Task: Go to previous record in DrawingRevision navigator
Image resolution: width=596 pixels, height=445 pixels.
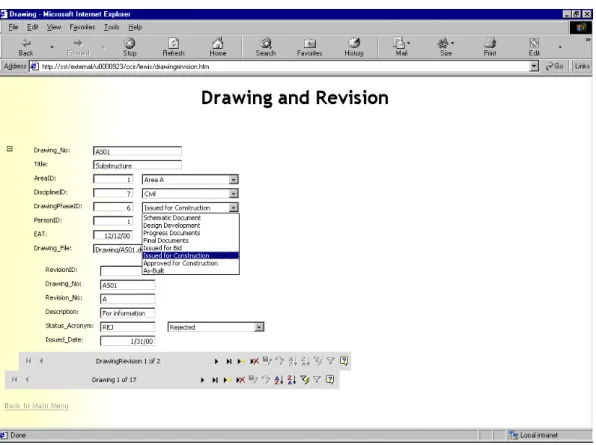Action: [x=41, y=361]
